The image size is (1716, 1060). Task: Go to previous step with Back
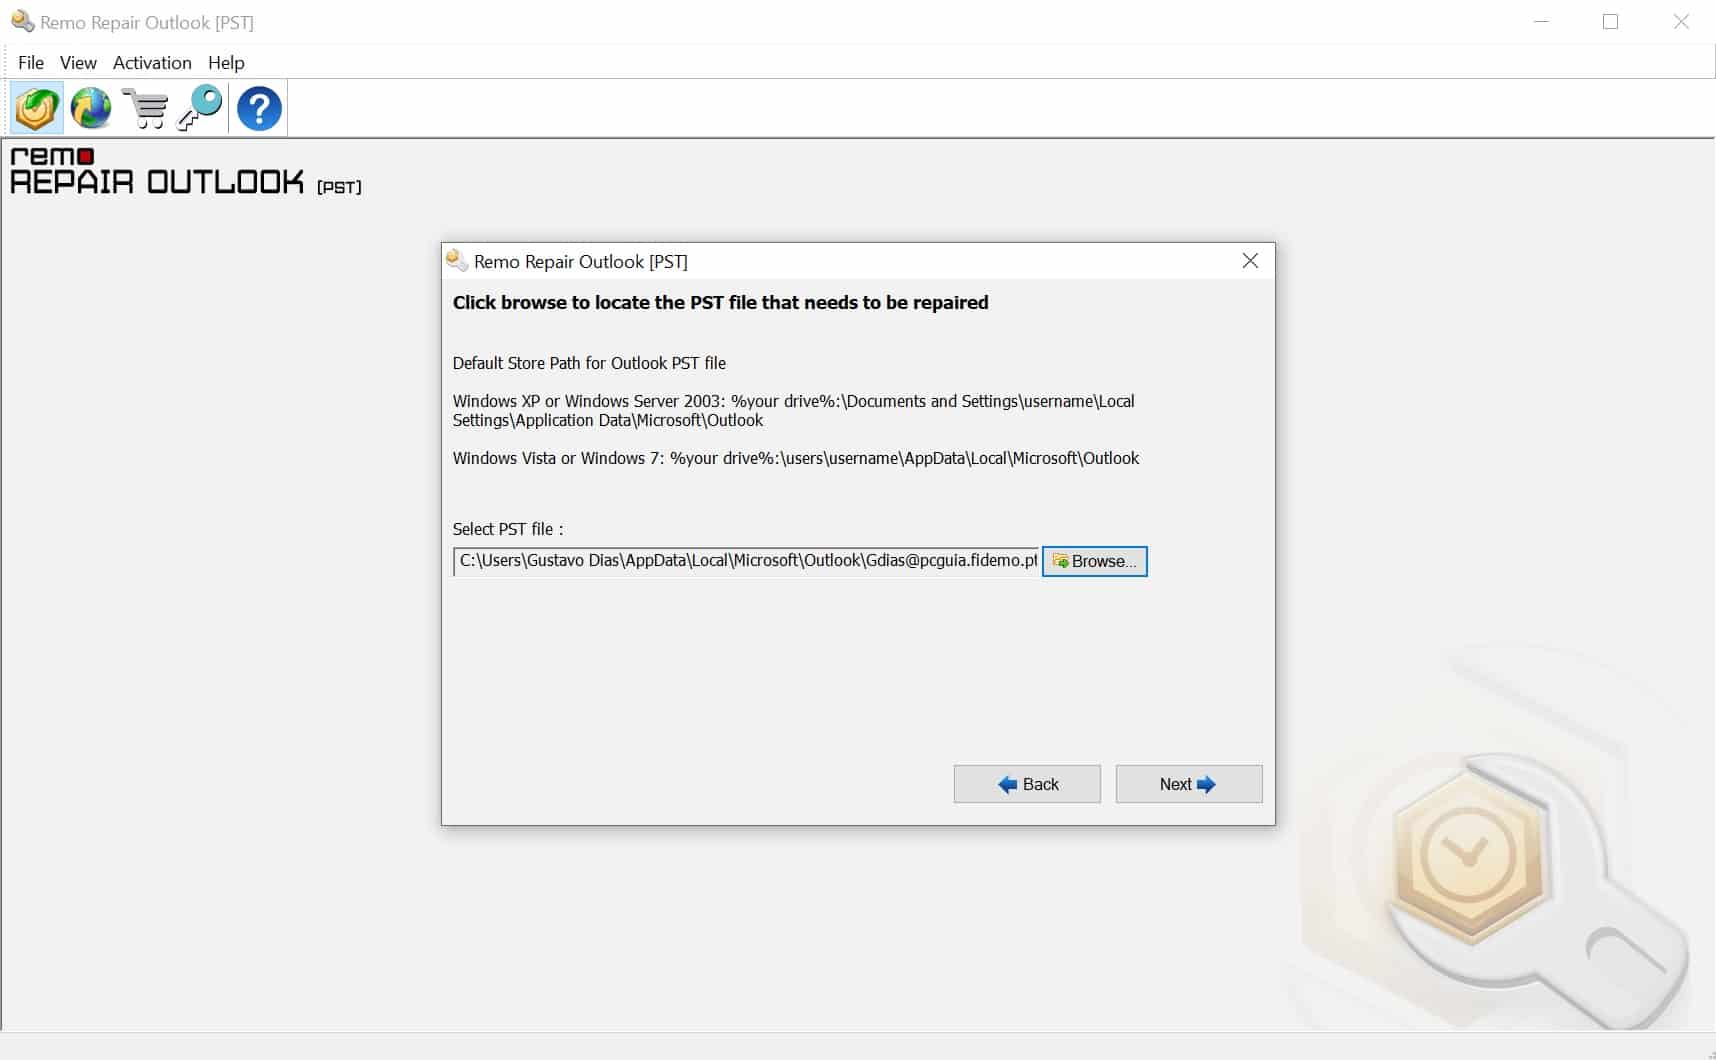(1027, 784)
